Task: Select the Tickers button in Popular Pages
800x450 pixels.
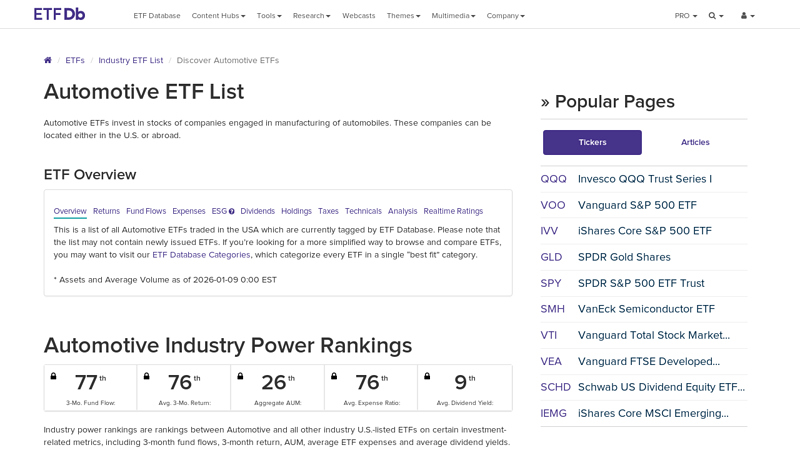Action: [592, 142]
